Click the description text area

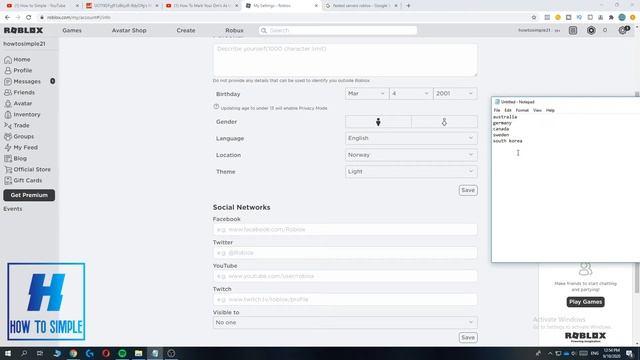pyautogui.click(x=345, y=60)
